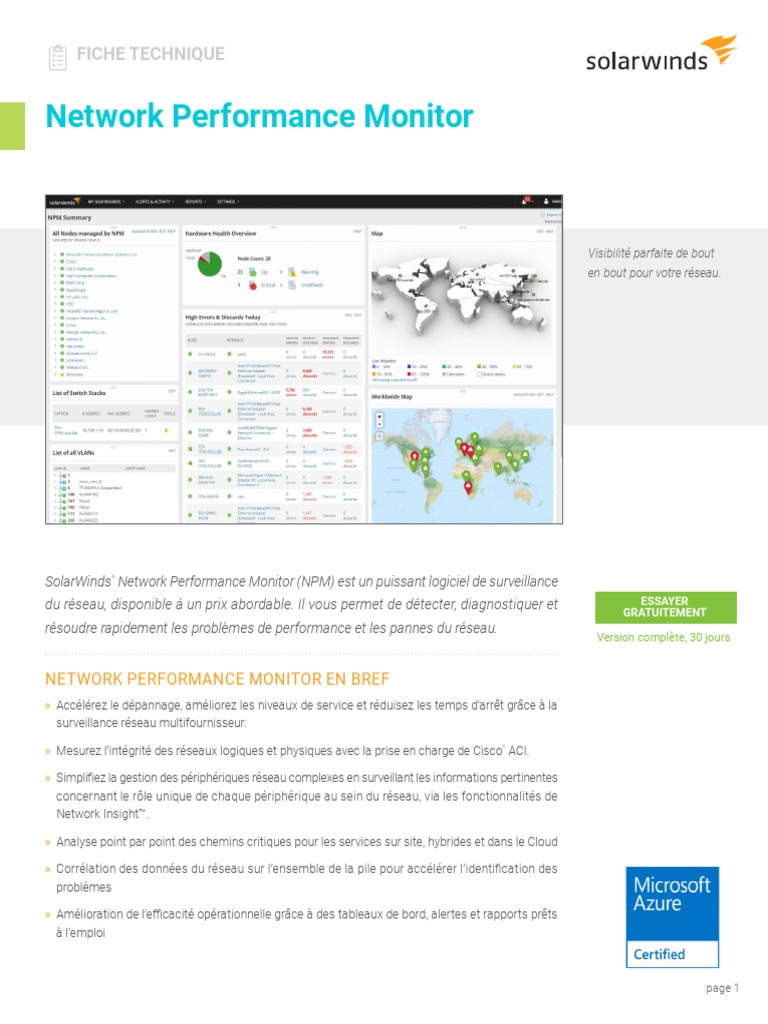
Task: Expand the Cisco node group
Action: 56,261
